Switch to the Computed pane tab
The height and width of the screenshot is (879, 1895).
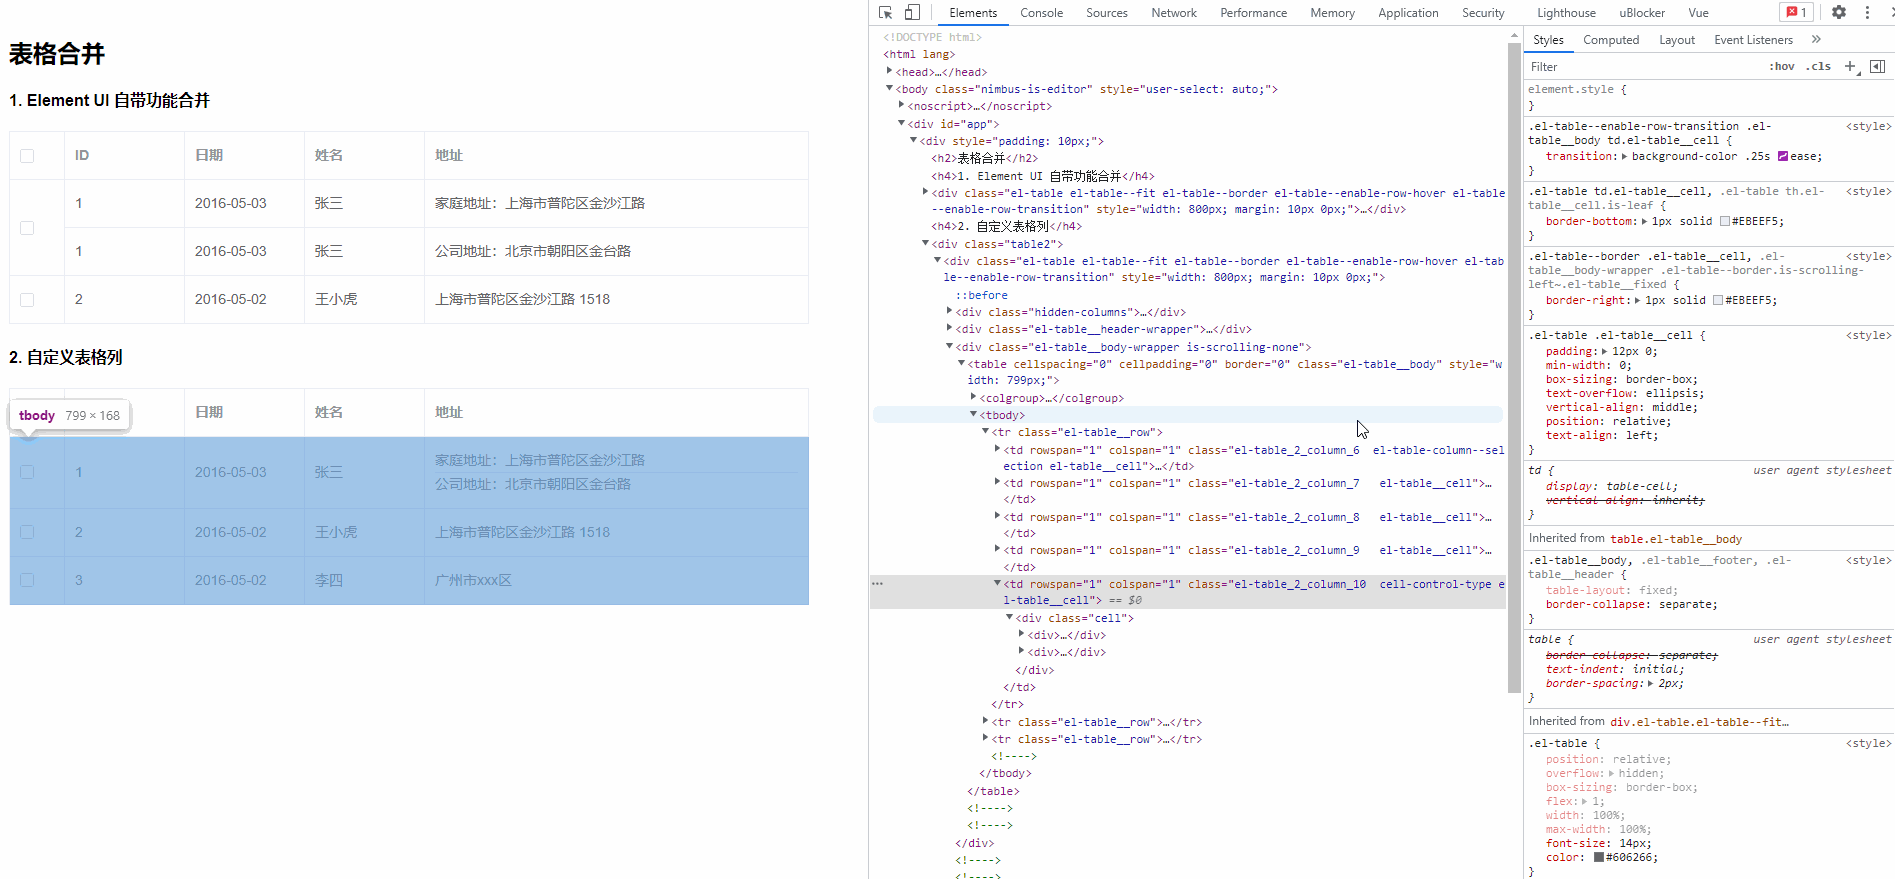point(1611,40)
